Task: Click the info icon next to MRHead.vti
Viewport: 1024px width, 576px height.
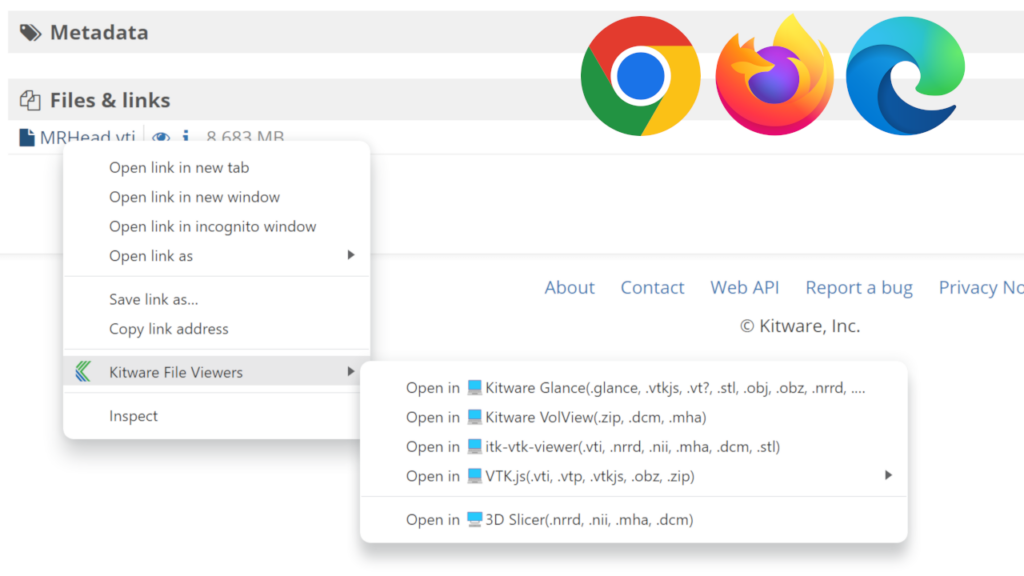Action: (x=186, y=136)
